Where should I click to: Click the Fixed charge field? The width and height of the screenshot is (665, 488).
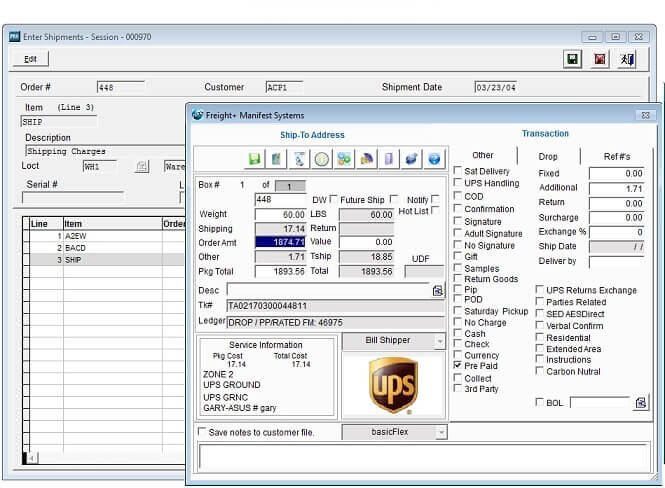click(x=617, y=173)
